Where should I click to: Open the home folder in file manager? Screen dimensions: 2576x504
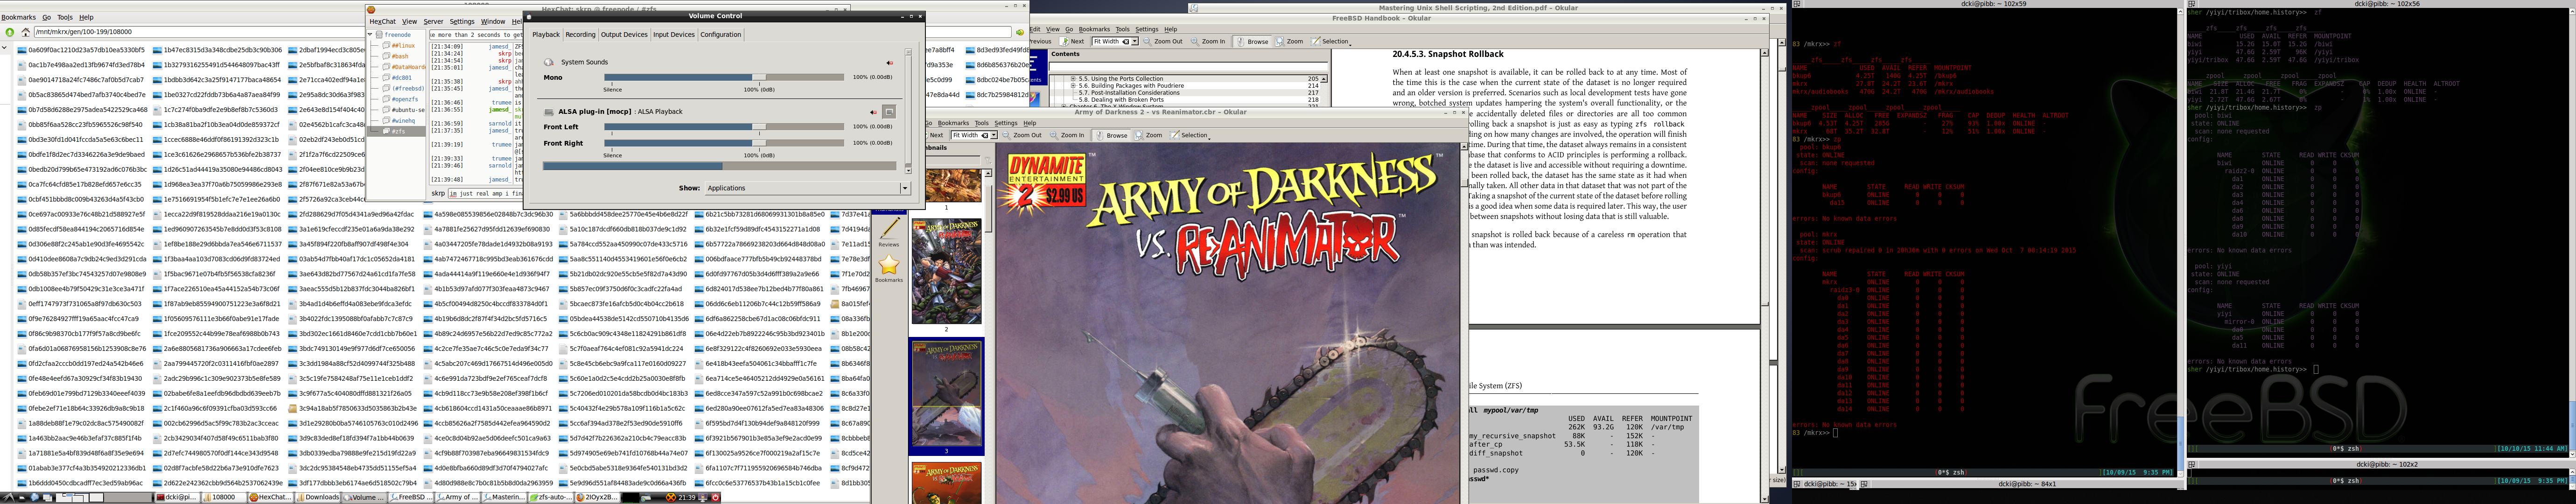click(25, 32)
